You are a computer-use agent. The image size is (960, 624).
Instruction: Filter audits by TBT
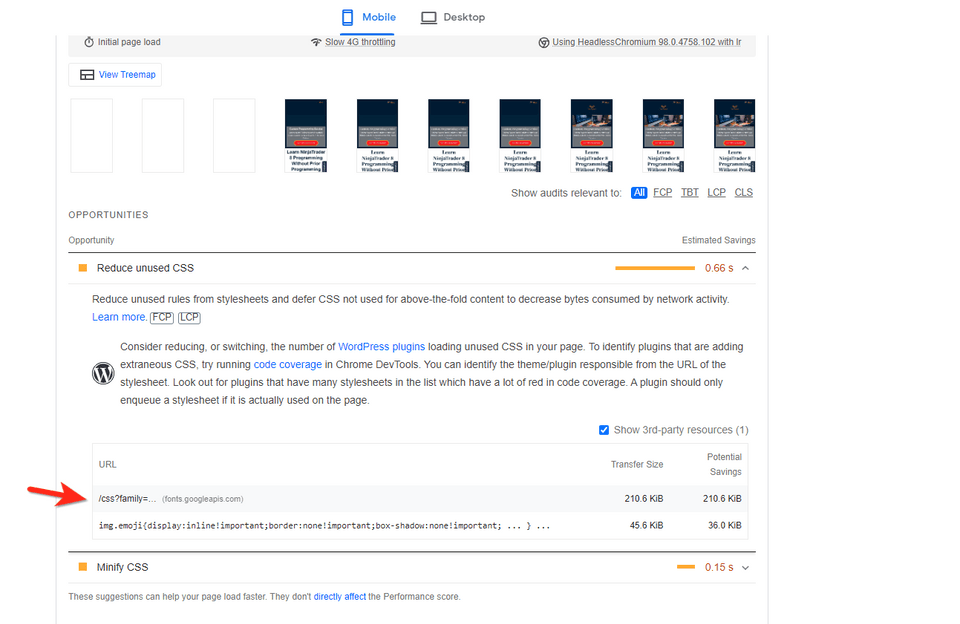click(689, 192)
